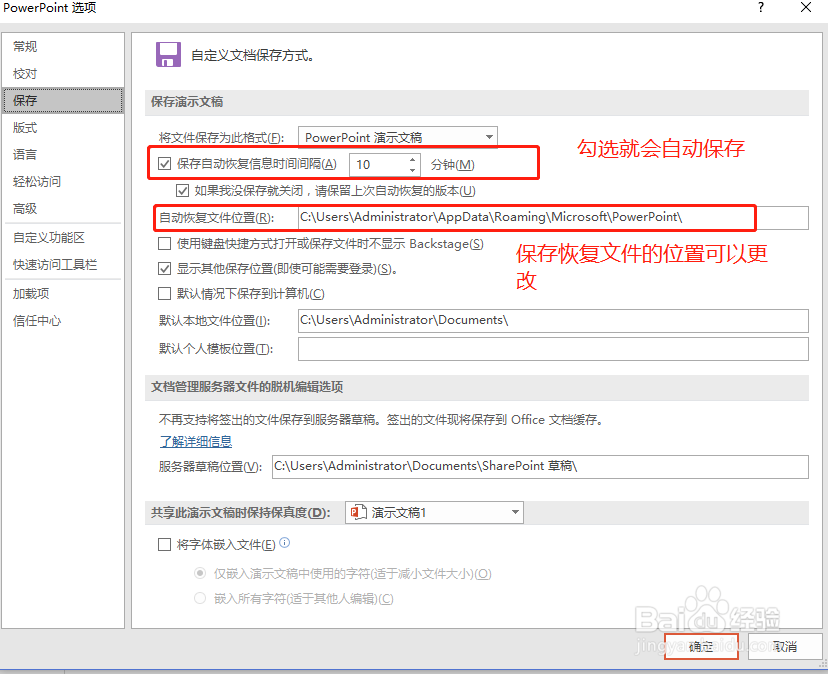Select the 嵌入所有字符 radio button

pyautogui.click(x=198, y=598)
